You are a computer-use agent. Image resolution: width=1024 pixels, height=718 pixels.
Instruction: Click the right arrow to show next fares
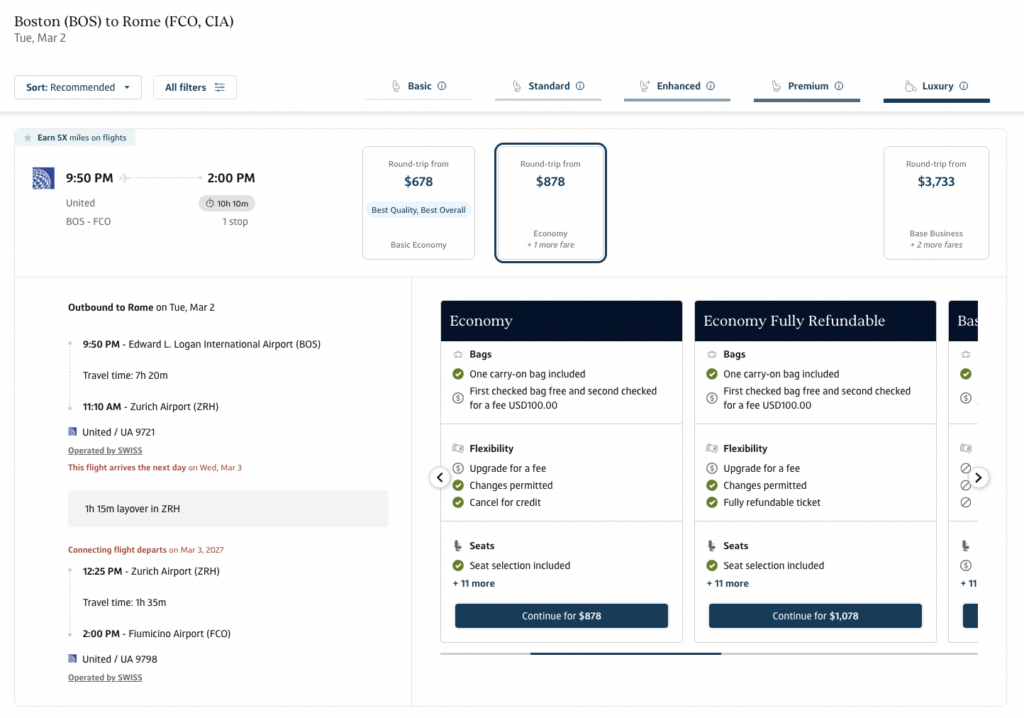click(979, 478)
